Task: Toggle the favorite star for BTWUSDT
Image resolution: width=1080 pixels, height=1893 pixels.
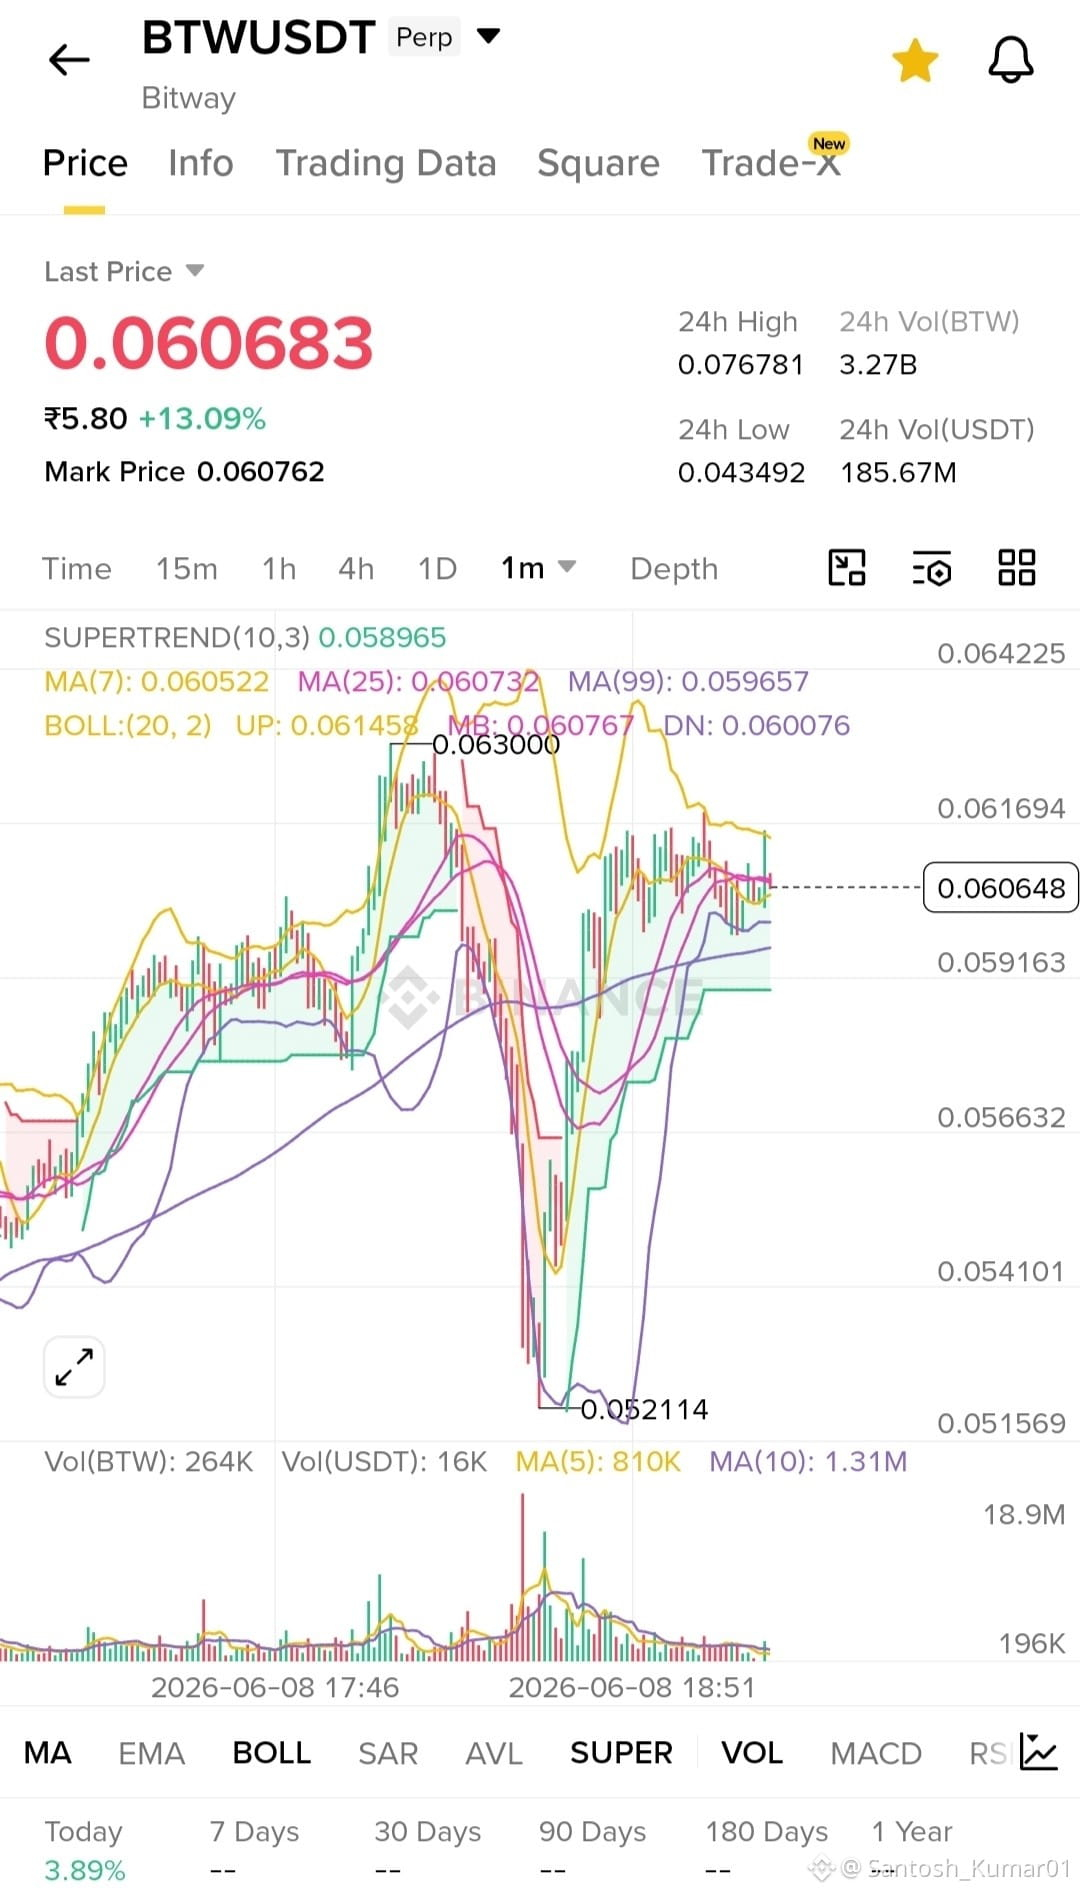Action: click(x=915, y=60)
